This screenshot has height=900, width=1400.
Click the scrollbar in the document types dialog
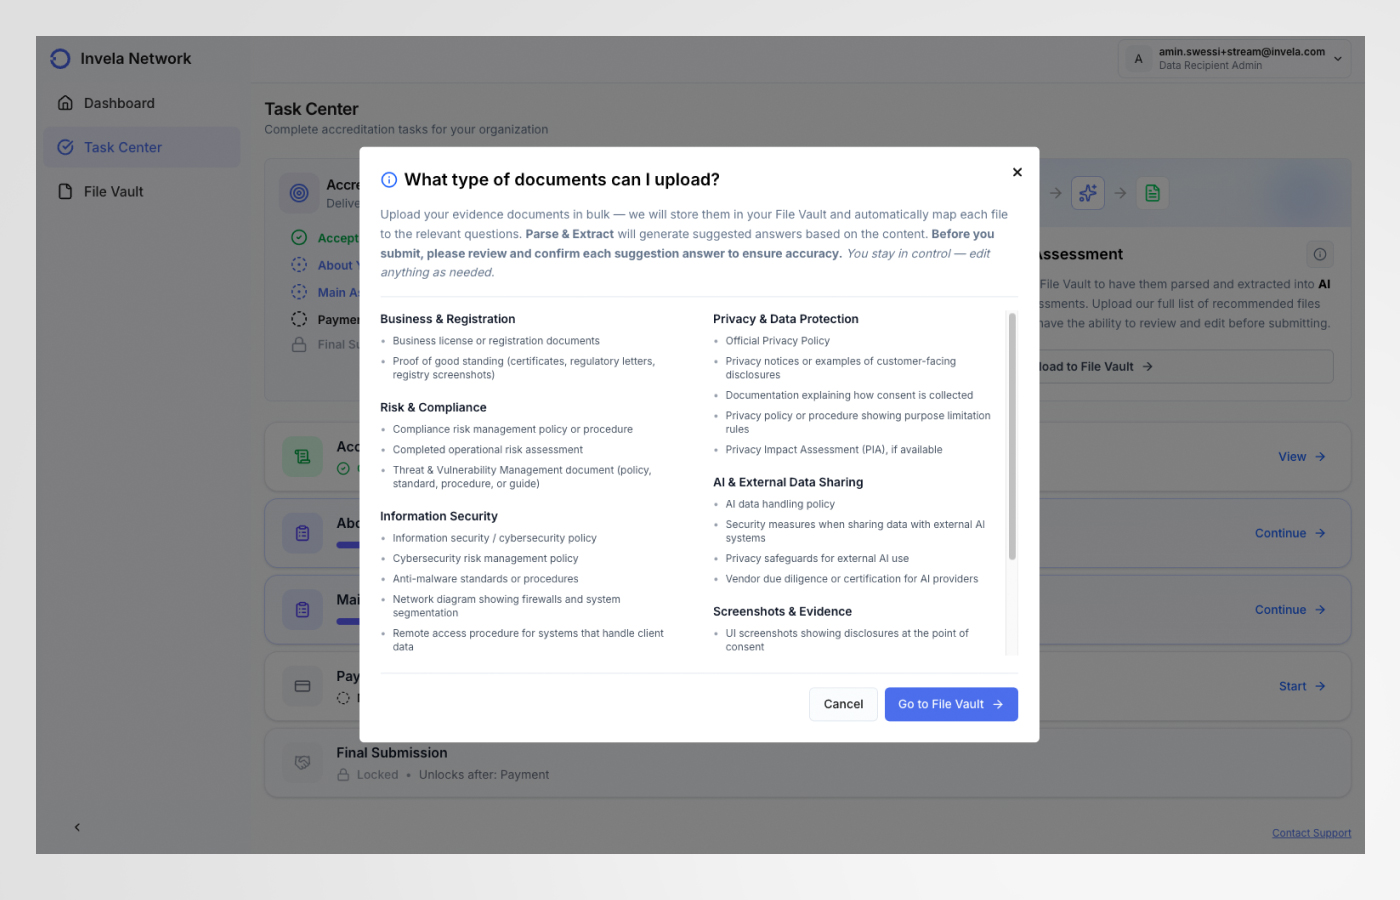[x=1012, y=420]
